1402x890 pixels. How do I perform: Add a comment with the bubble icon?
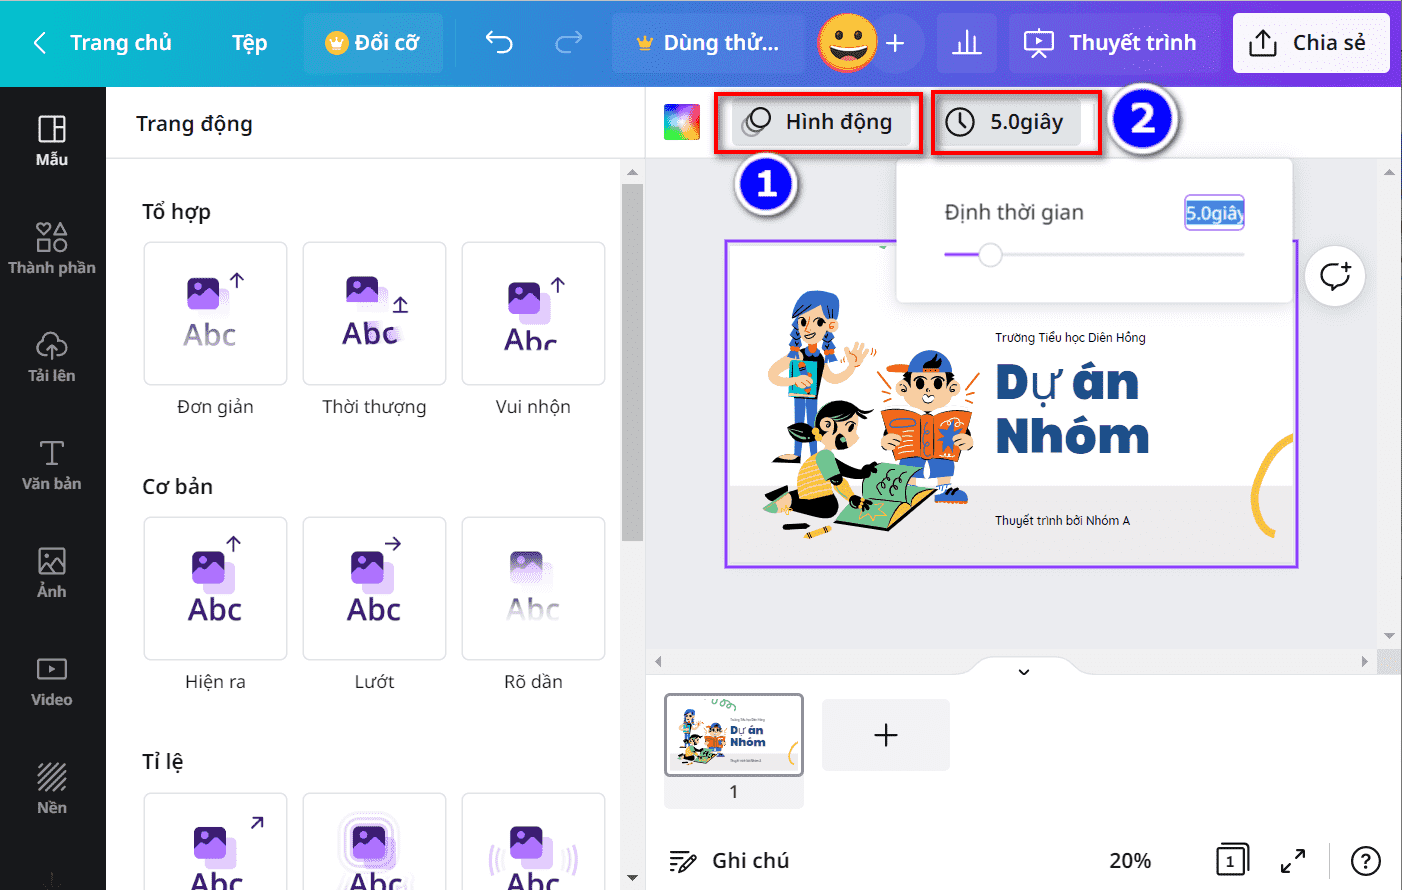coord(1335,276)
